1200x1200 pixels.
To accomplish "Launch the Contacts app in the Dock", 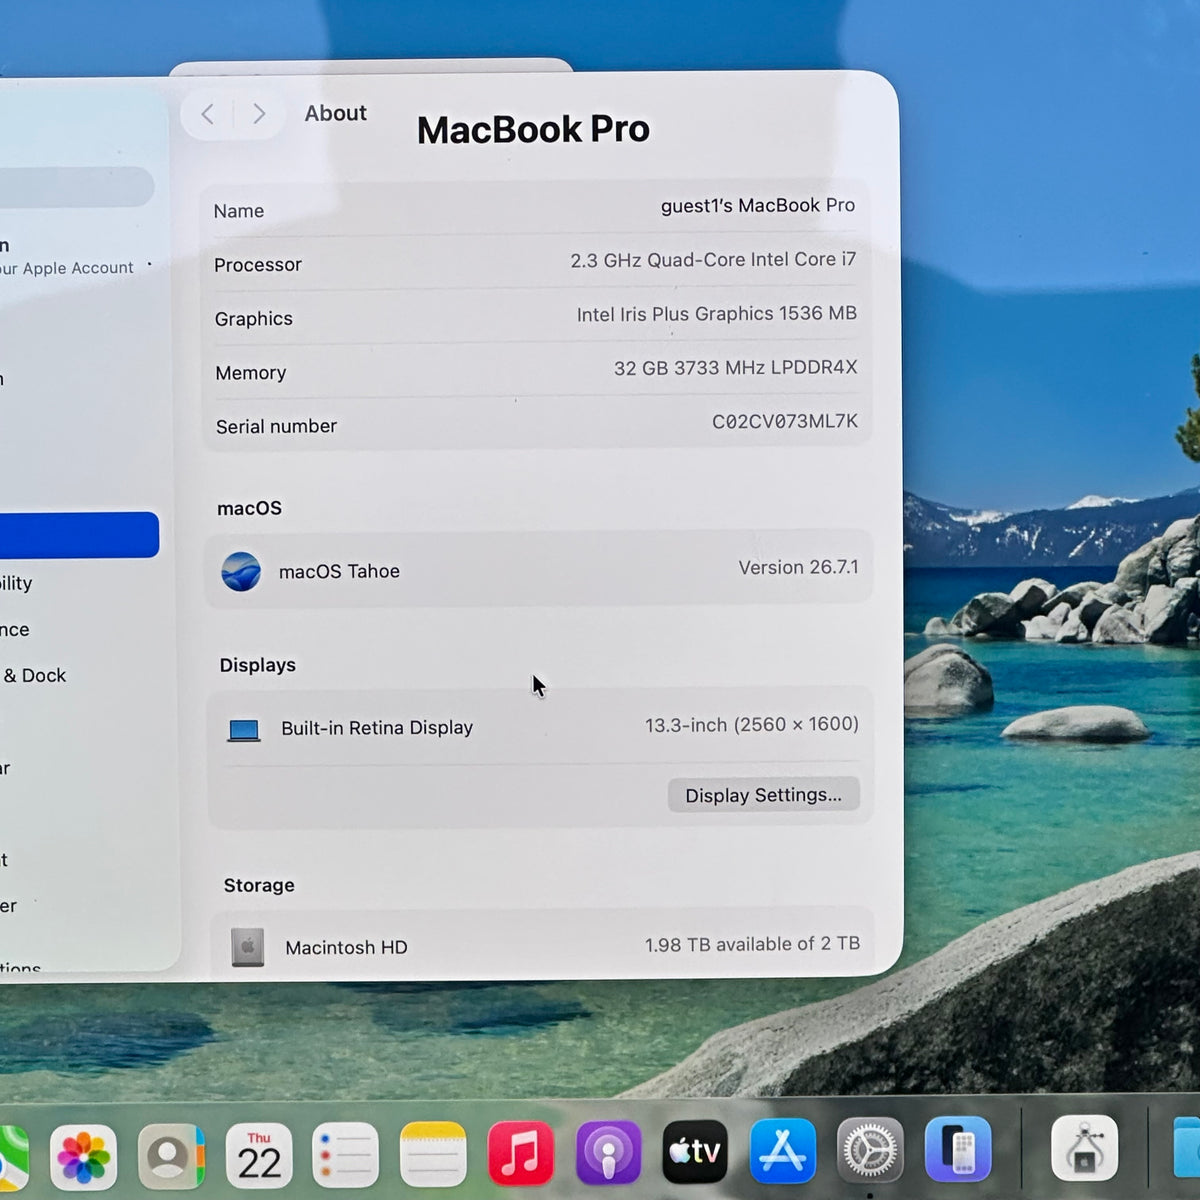I will tap(171, 1156).
